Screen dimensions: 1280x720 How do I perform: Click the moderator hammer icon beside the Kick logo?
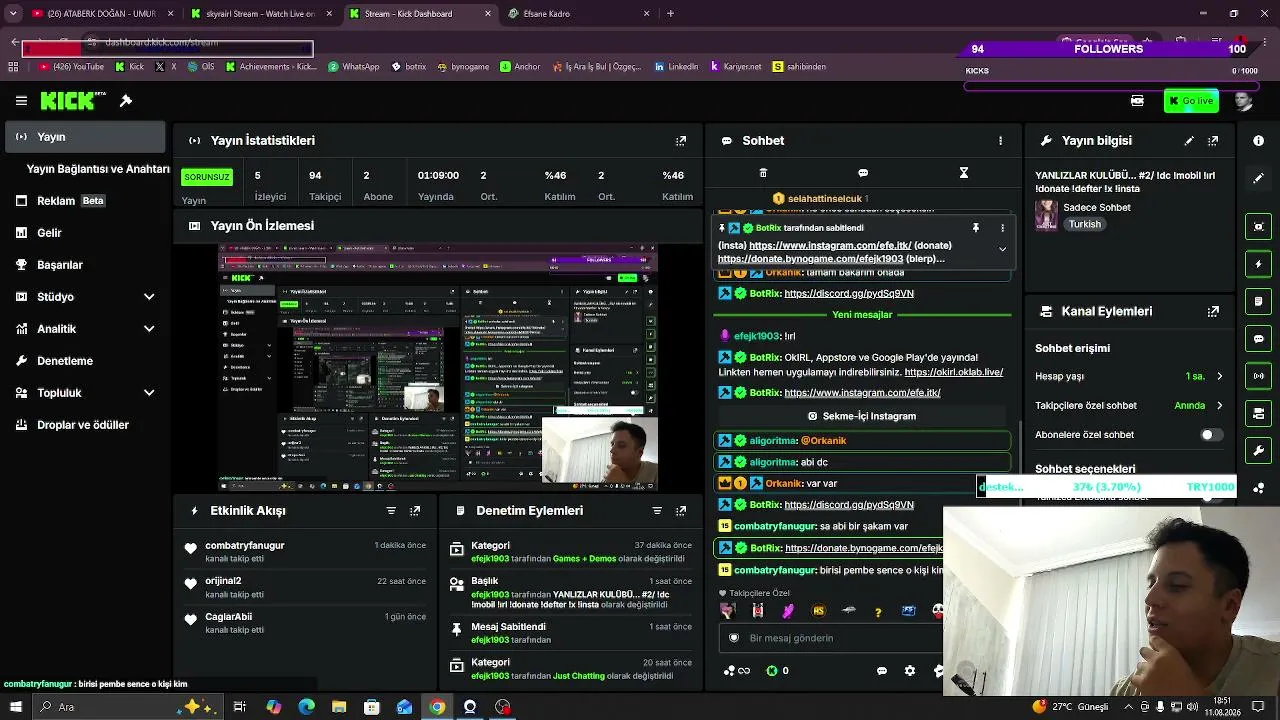[126, 101]
